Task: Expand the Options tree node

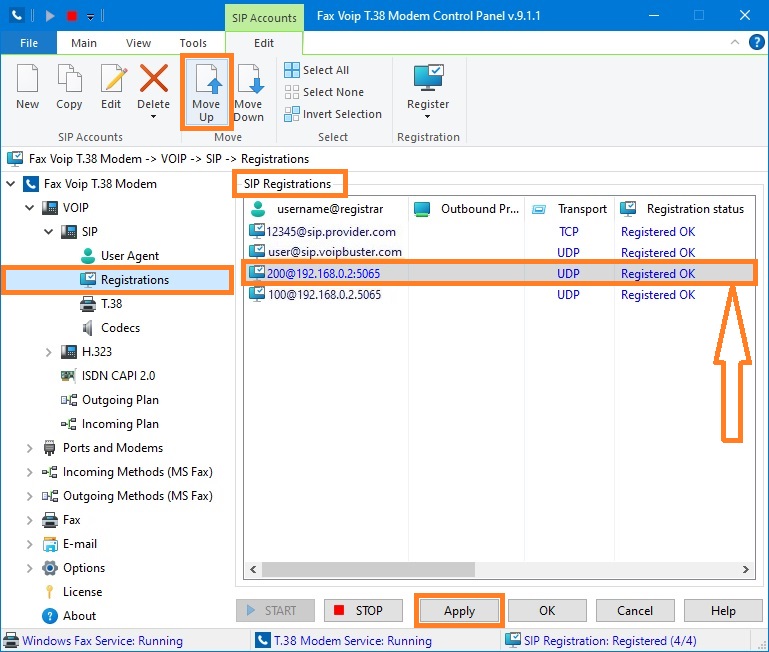Action: click(x=29, y=568)
